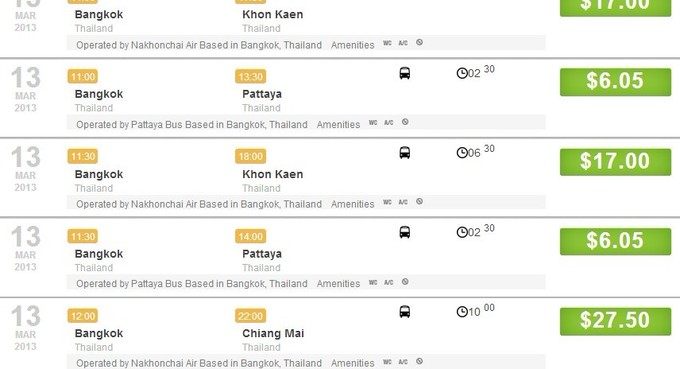Click bus icon on 11:30 Khon Kaen trip
Screen dimensions: 680x369
tap(405, 153)
